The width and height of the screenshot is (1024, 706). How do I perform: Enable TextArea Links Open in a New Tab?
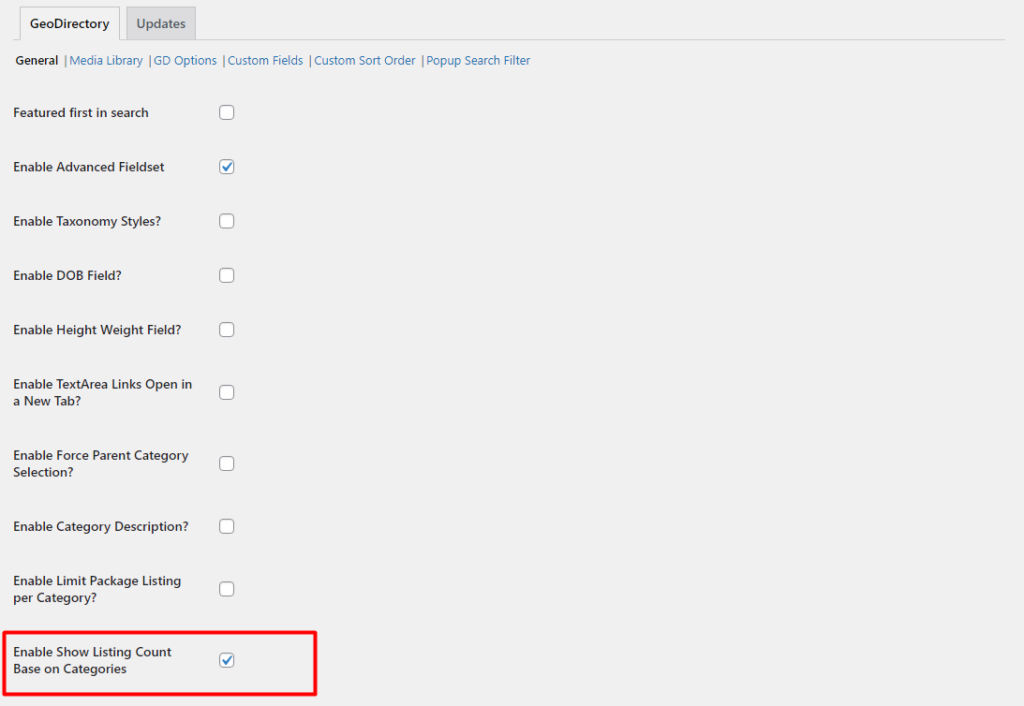click(226, 391)
